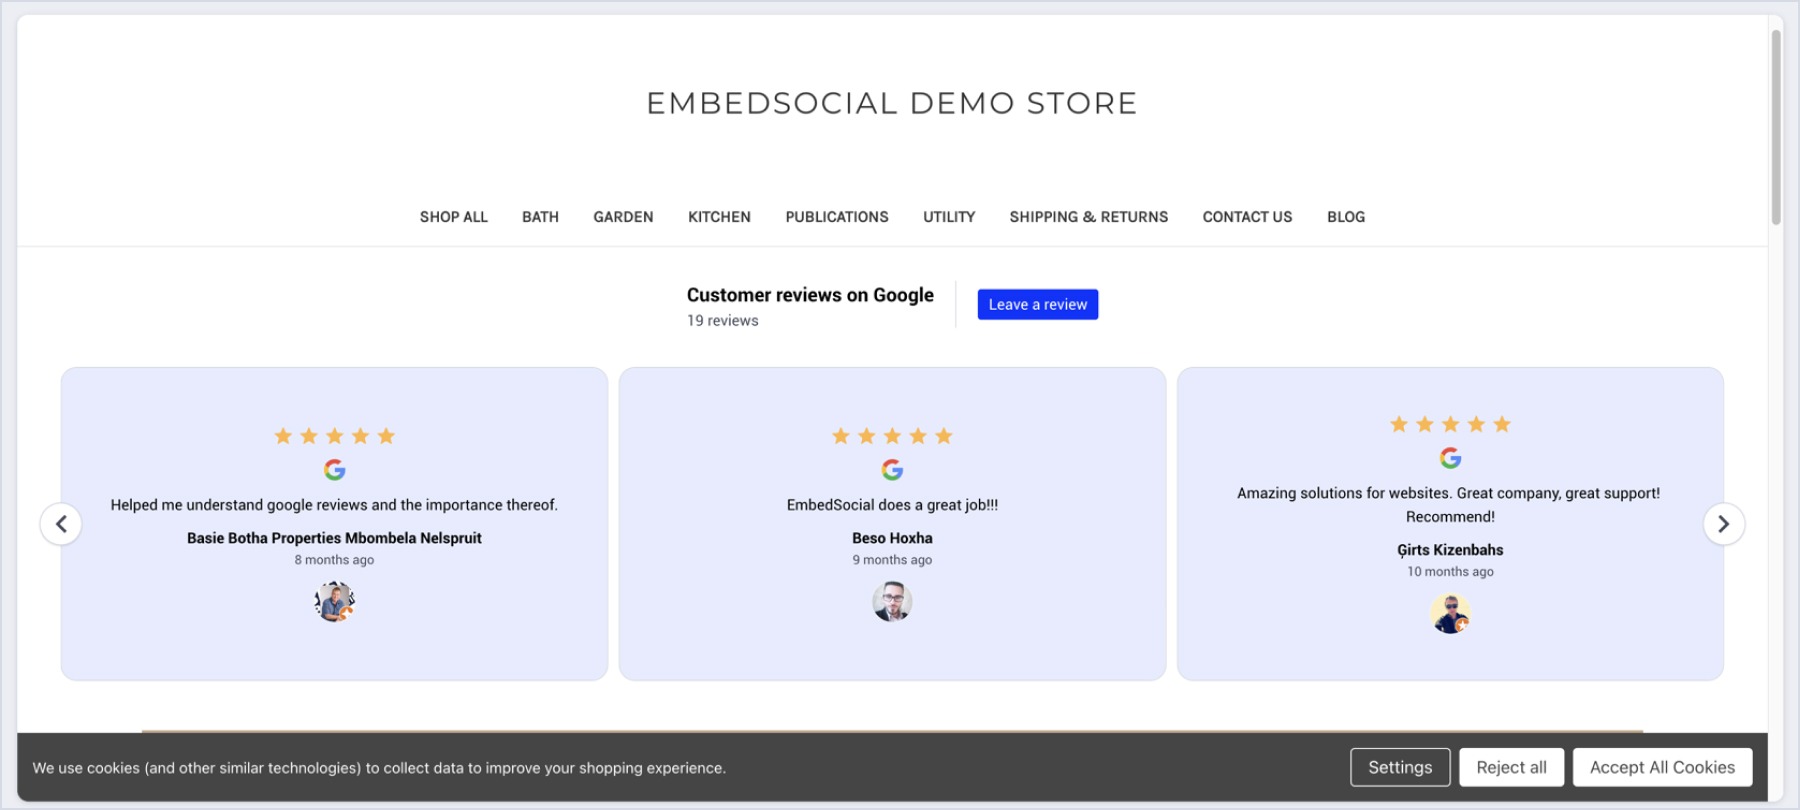Click star rating on Ģirts Kizenbahs review
The width and height of the screenshot is (1800, 810).
coord(1450,424)
